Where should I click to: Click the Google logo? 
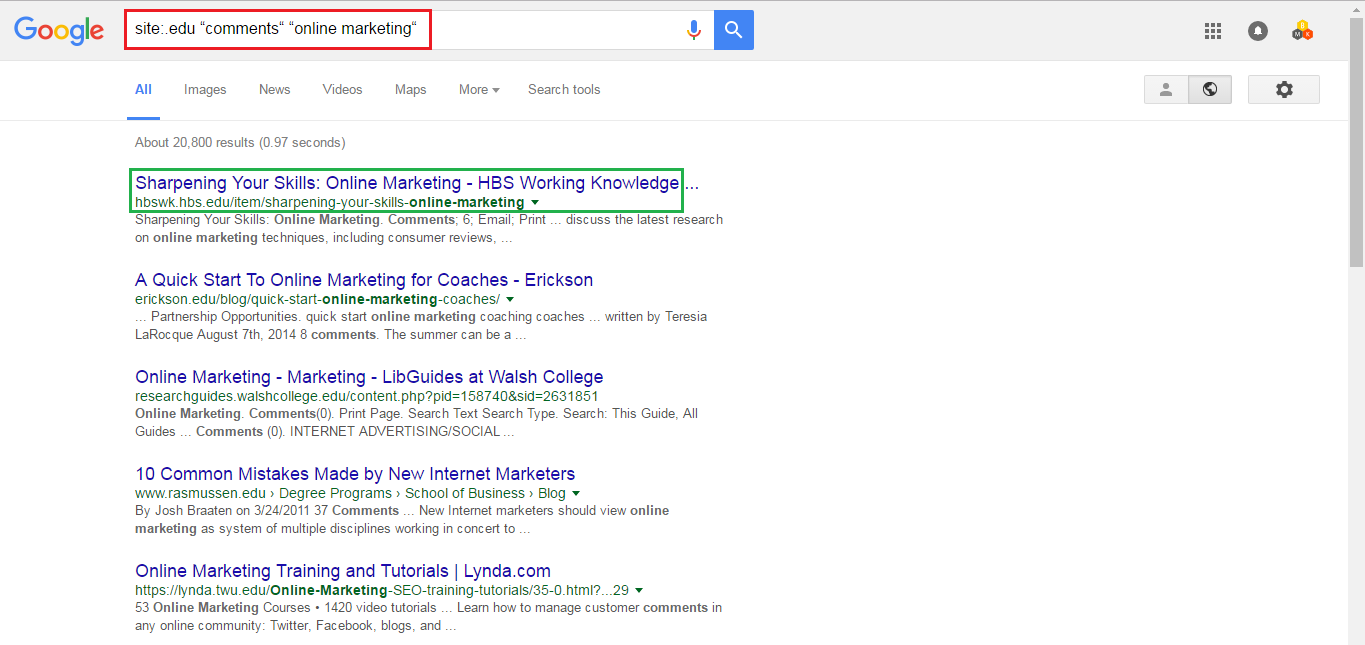59,31
